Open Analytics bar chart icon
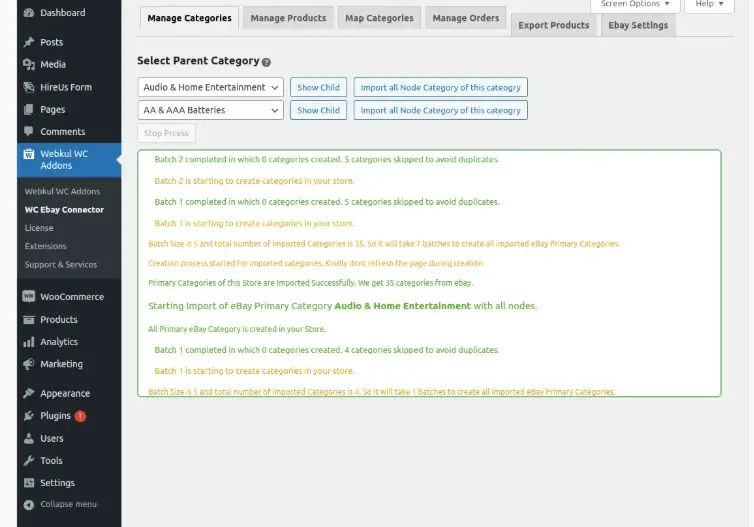Image resolution: width=754 pixels, height=527 pixels. tap(29, 342)
